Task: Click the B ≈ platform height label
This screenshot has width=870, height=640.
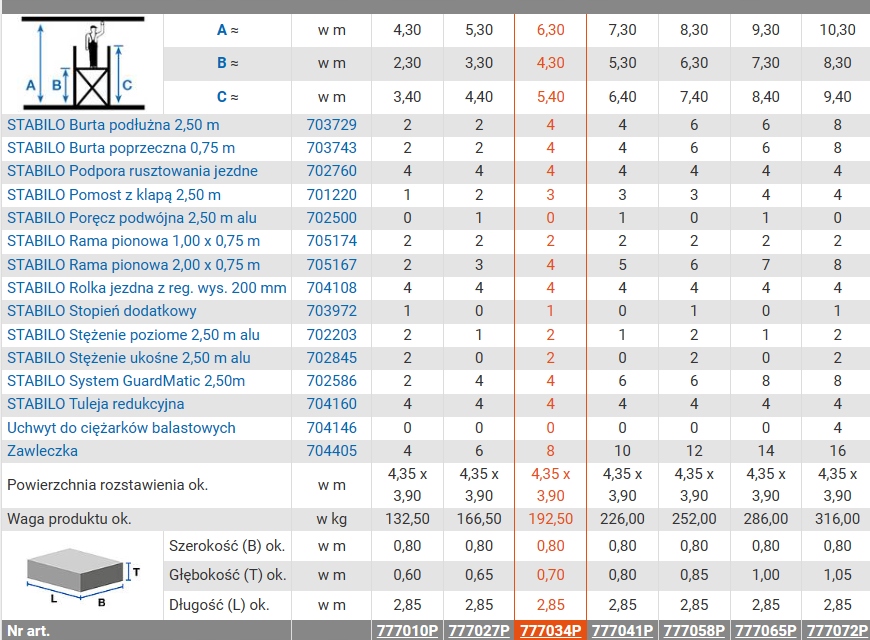Action: pyautogui.click(x=227, y=63)
